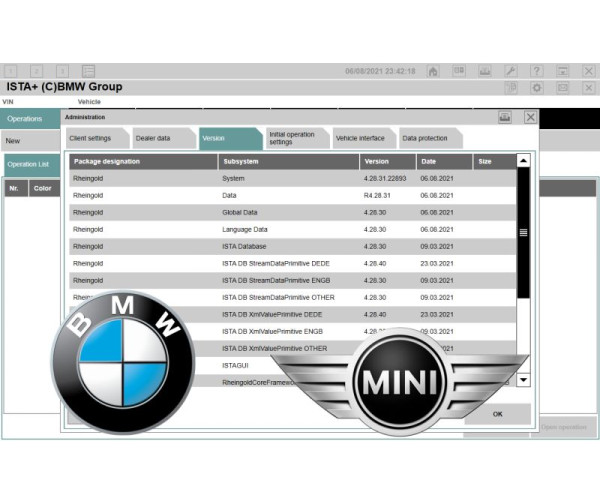
Task: Click the scroll-down arrow of version table
Action: click(523, 380)
